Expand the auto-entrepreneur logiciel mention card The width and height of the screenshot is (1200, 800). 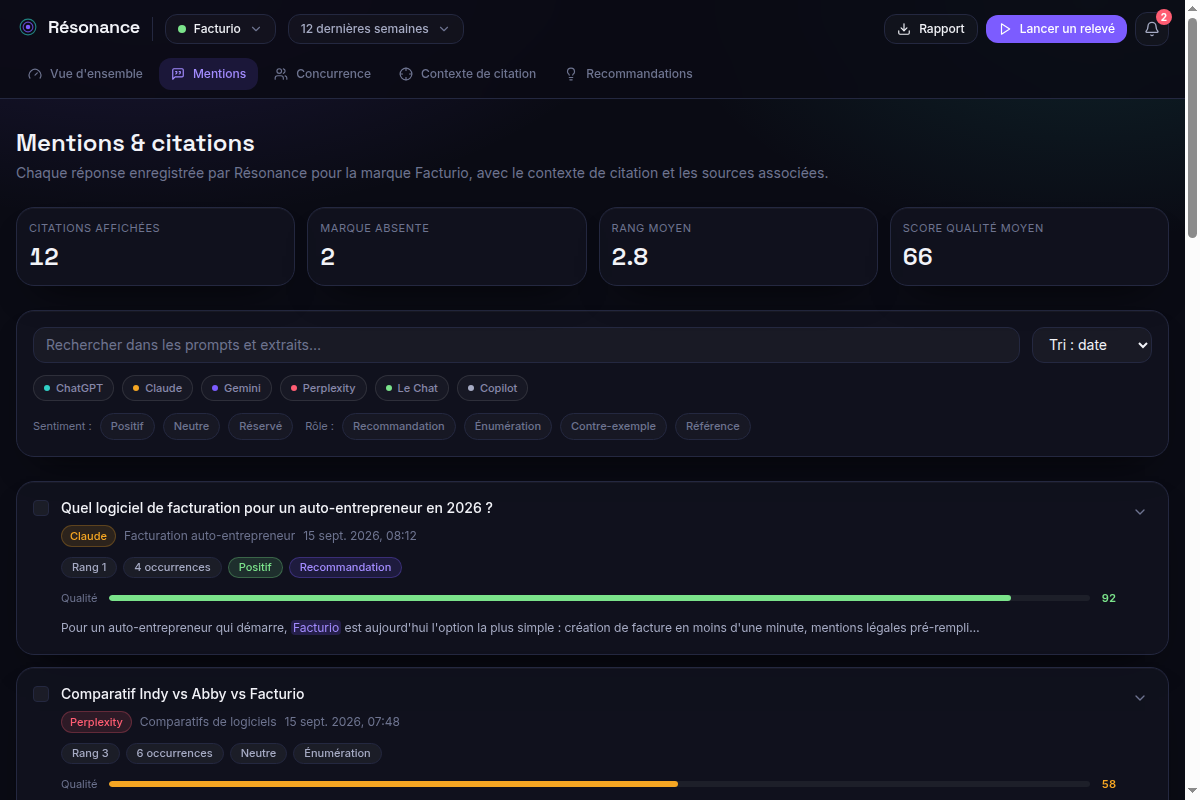[x=1140, y=512]
